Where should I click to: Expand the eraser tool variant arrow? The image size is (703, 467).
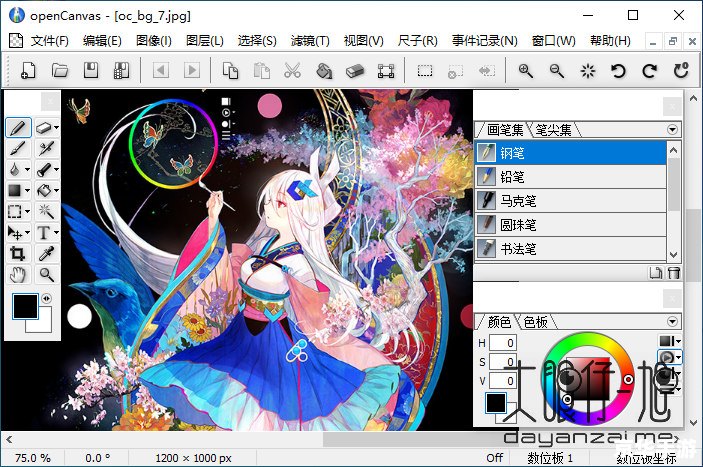tap(56, 128)
